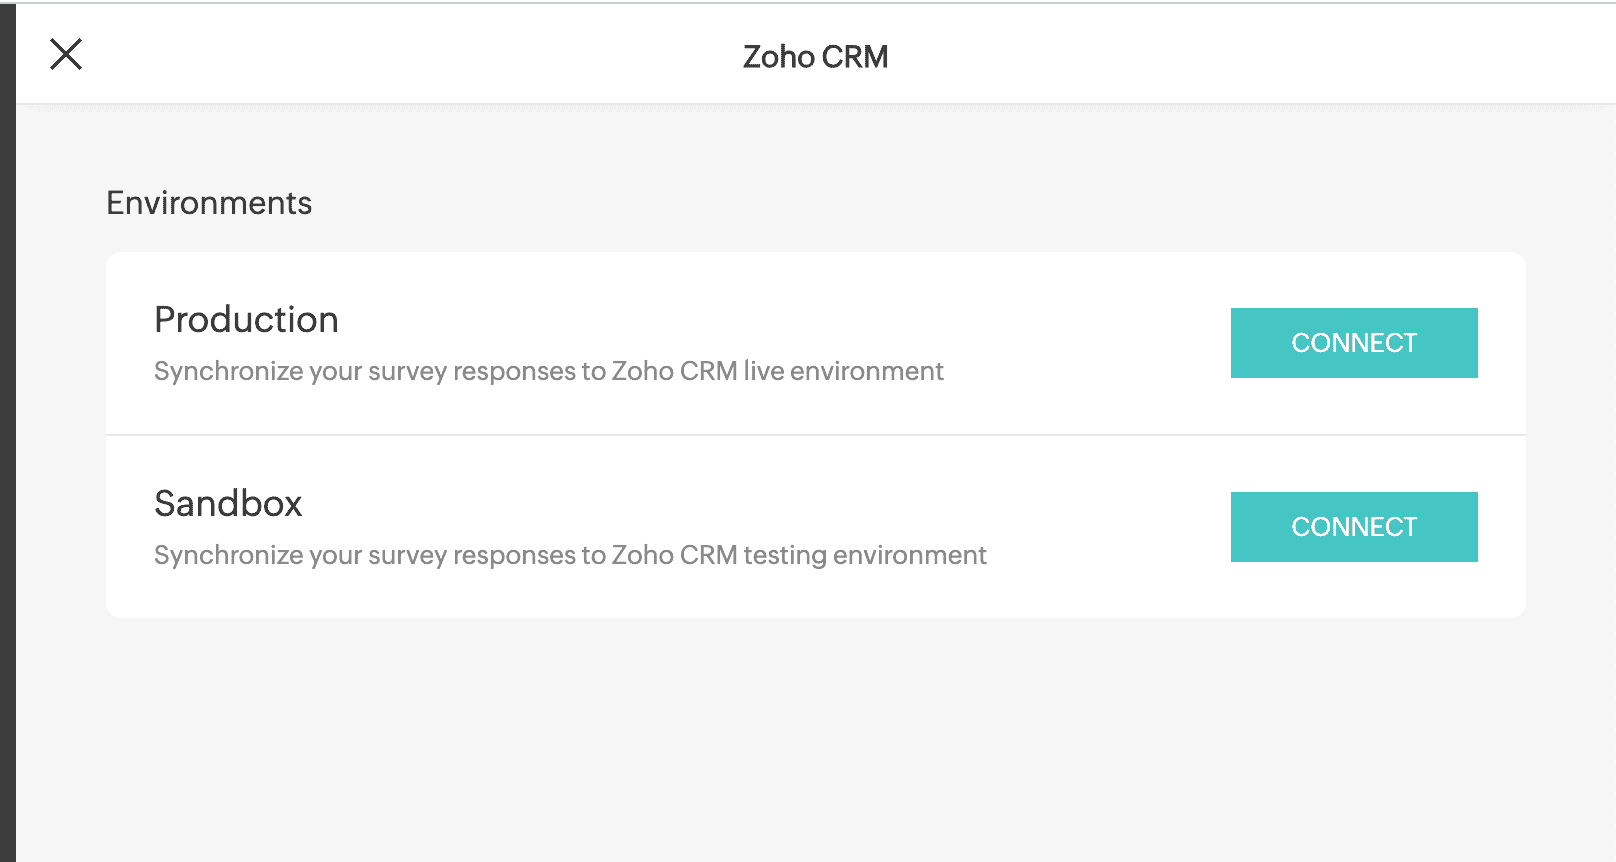Close the Zoho CRM dialog
Screen dimensions: 1616x862
[x=66, y=54]
